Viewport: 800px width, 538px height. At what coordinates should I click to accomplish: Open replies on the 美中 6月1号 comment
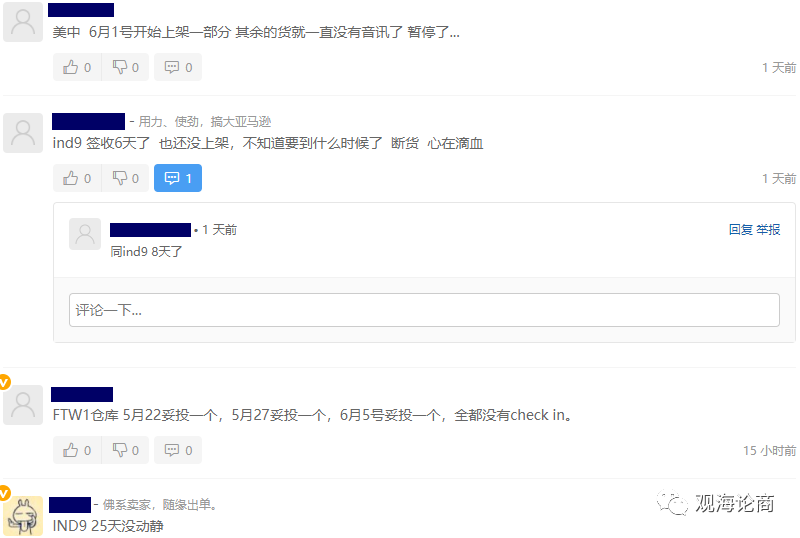pyautogui.click(x=178, y=67)
